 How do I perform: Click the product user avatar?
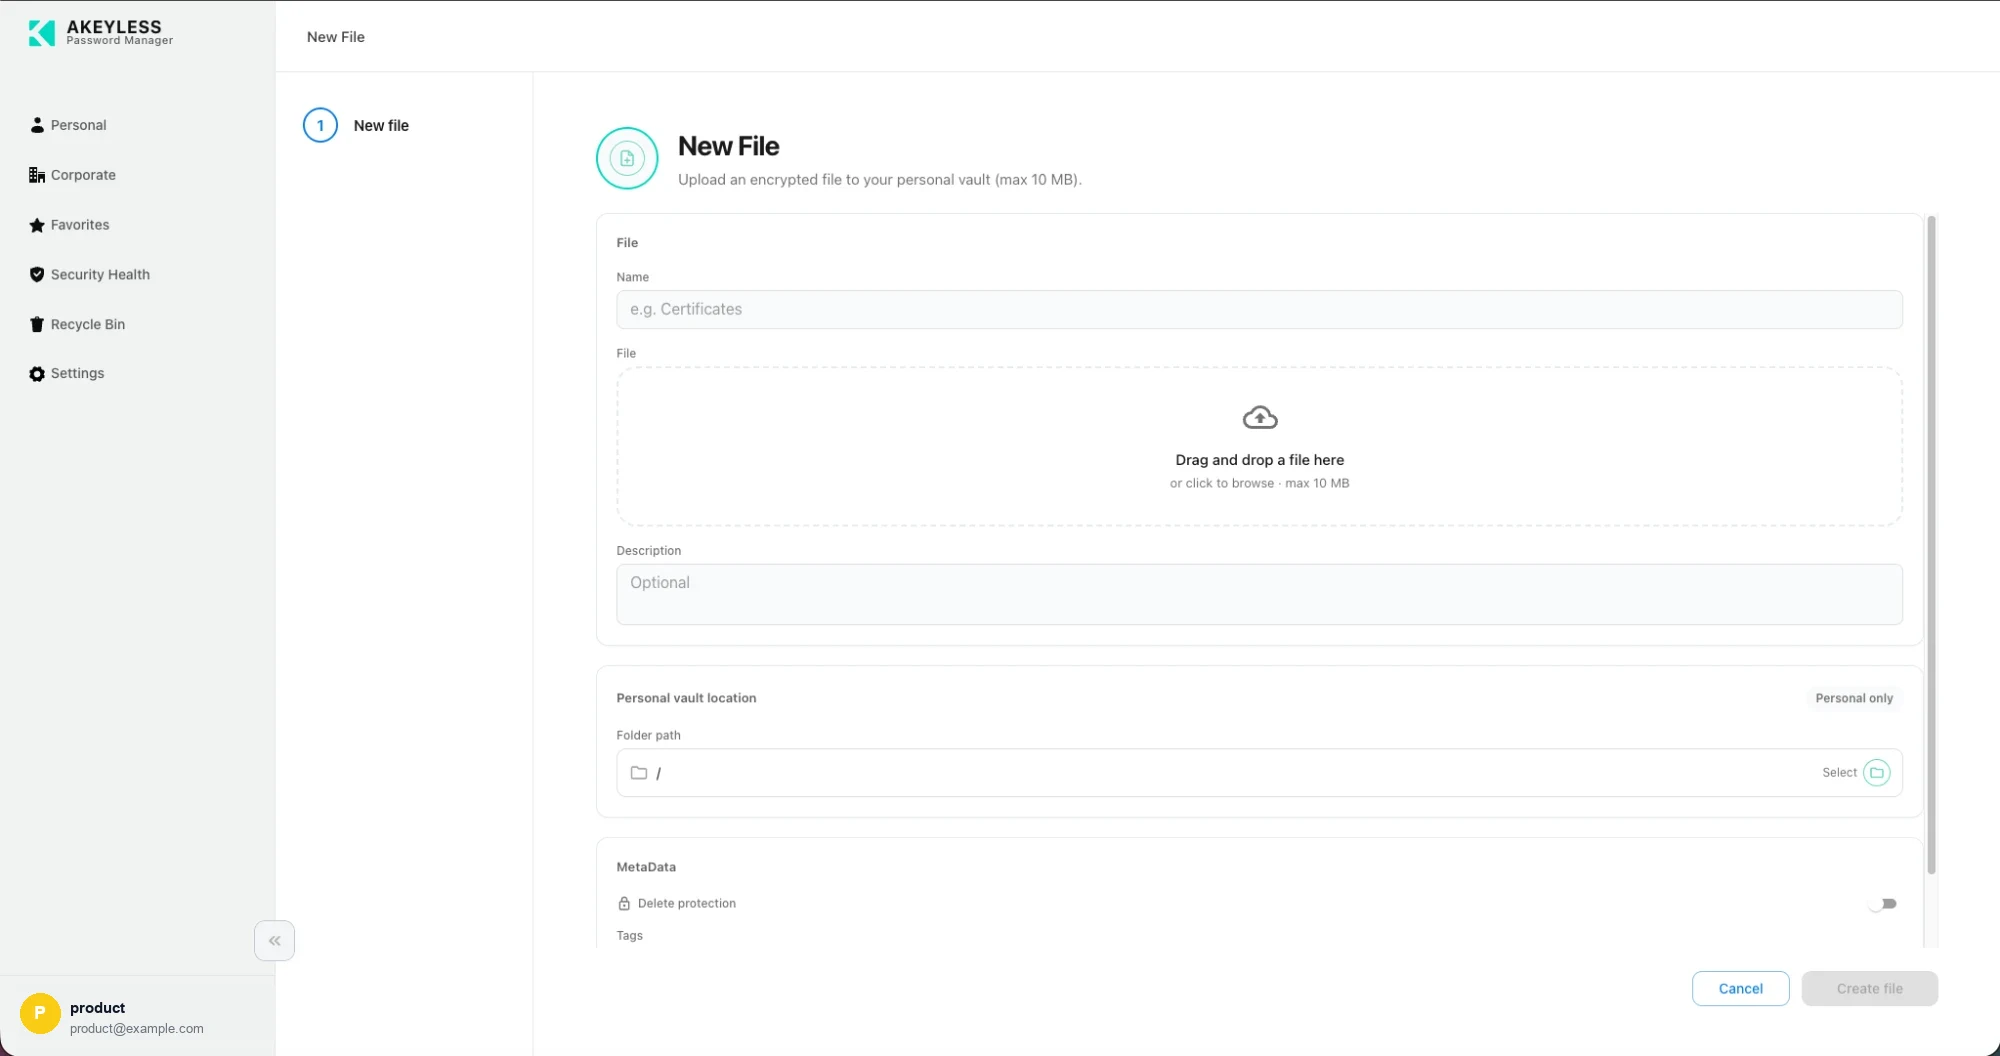(40, 1013)
